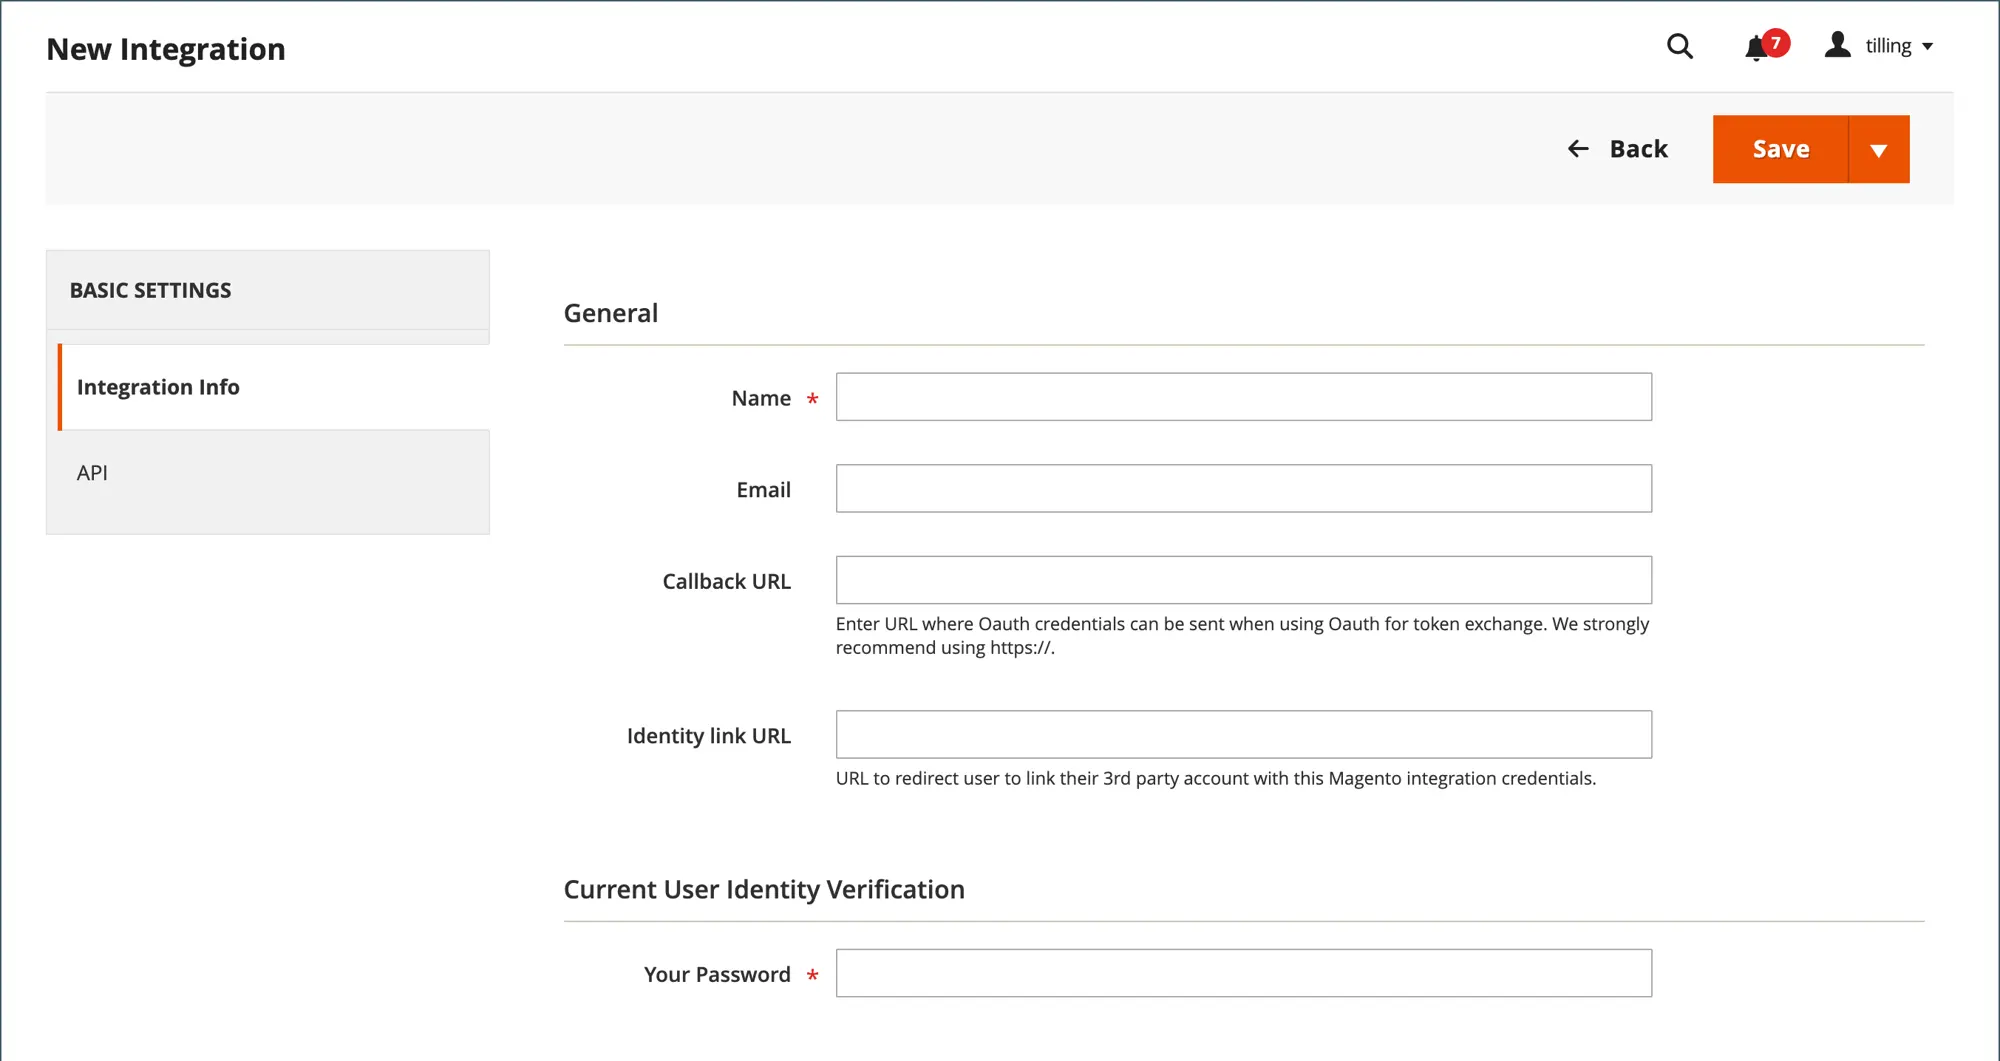Select the Callback URL input field

pos(1243,580)
